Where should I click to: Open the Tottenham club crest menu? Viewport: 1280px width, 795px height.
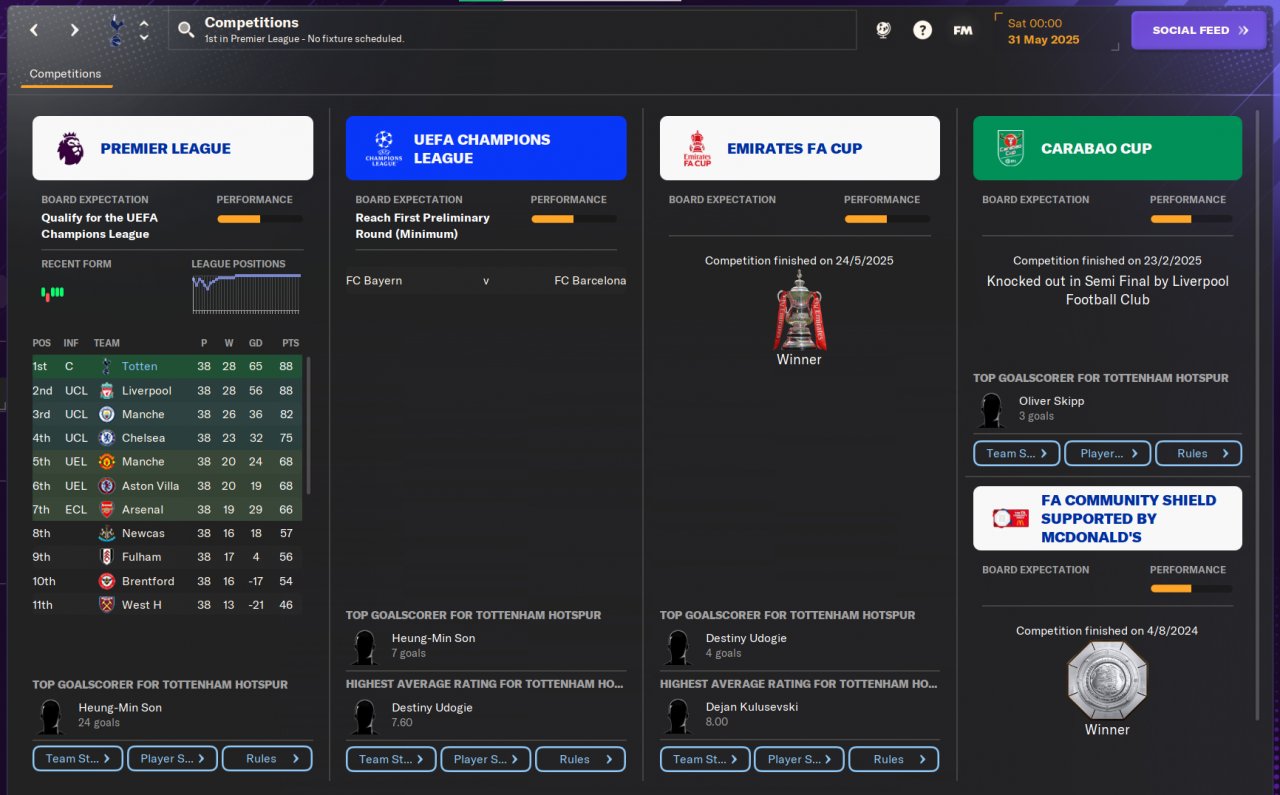coord(114,30)
